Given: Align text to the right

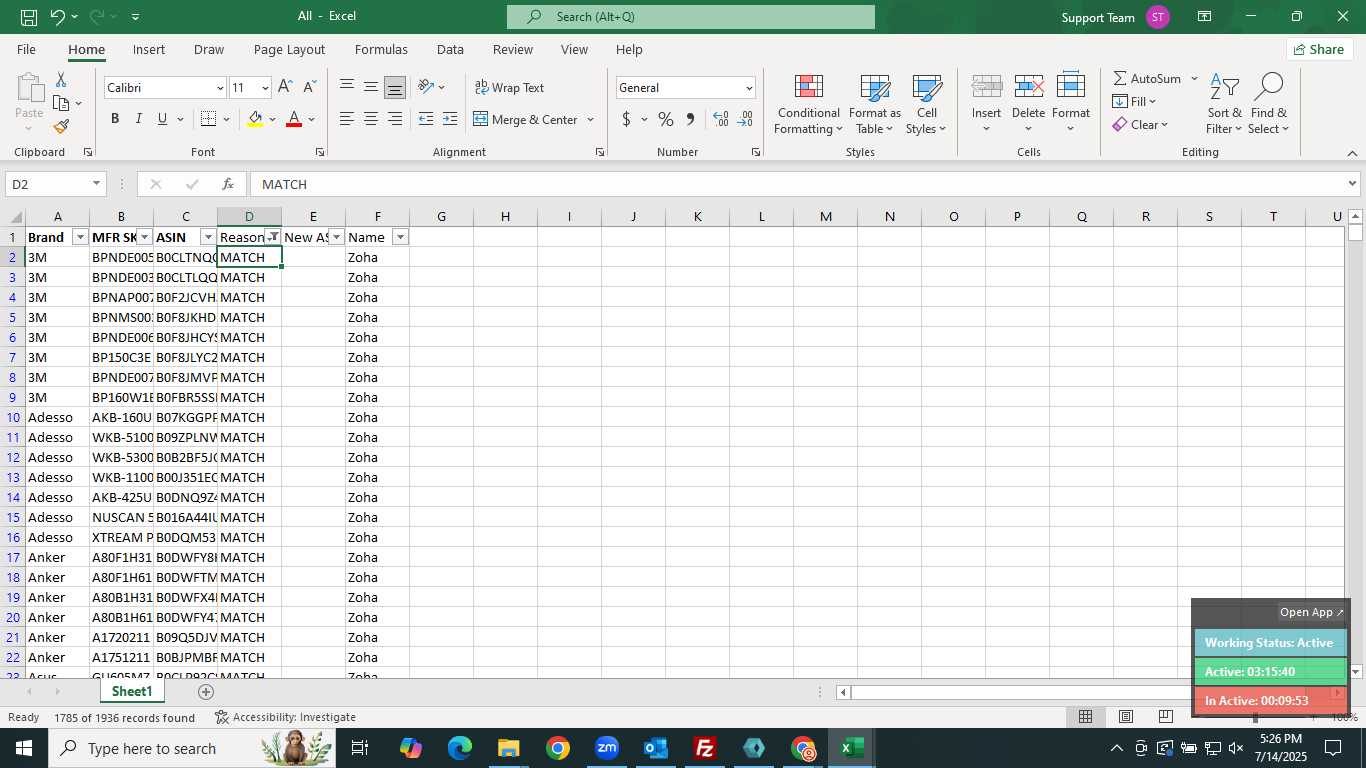Looking at the screenshot, I should pos(395,119).
